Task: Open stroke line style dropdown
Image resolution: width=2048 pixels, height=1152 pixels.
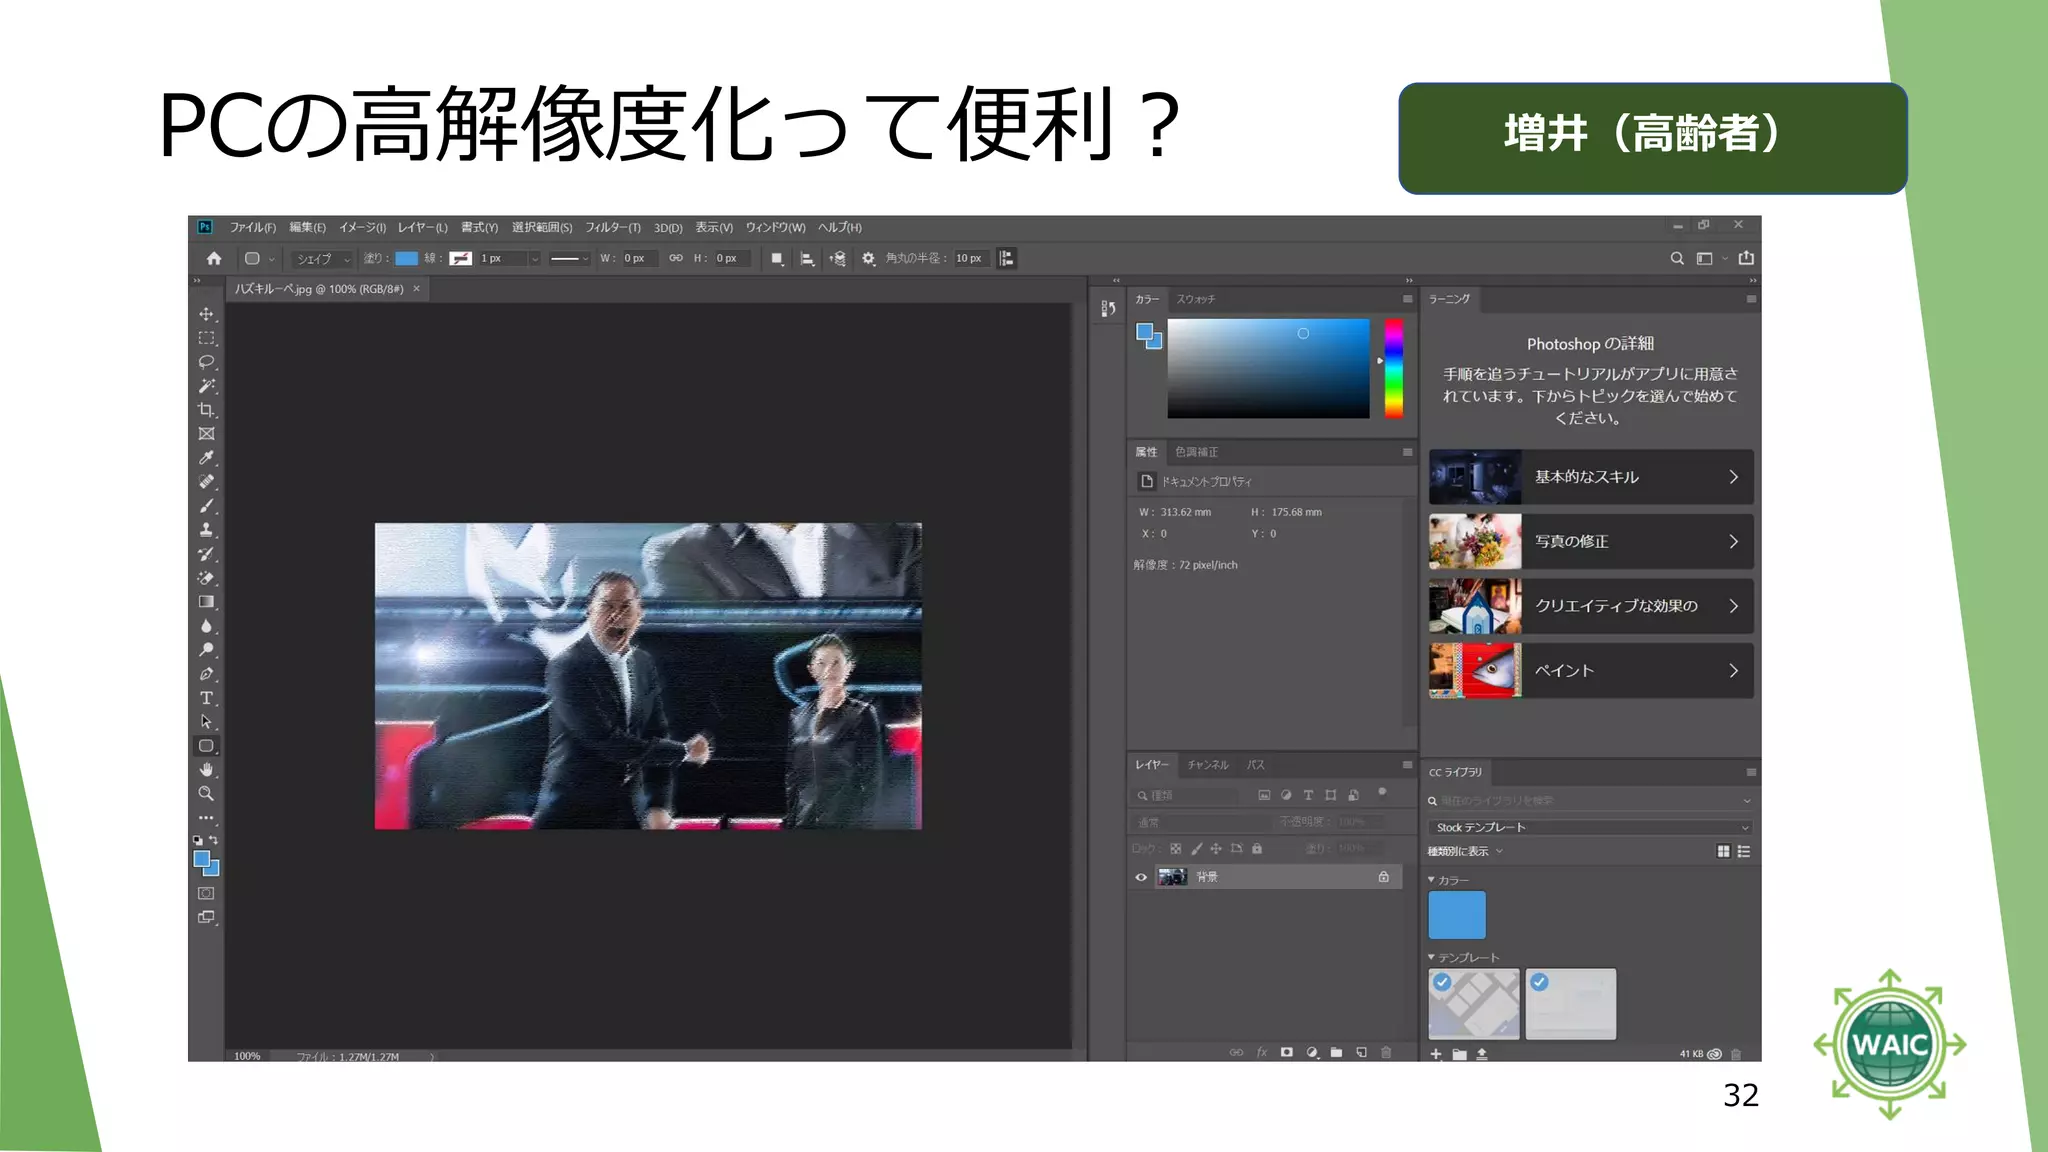Action: coord(570,259)
